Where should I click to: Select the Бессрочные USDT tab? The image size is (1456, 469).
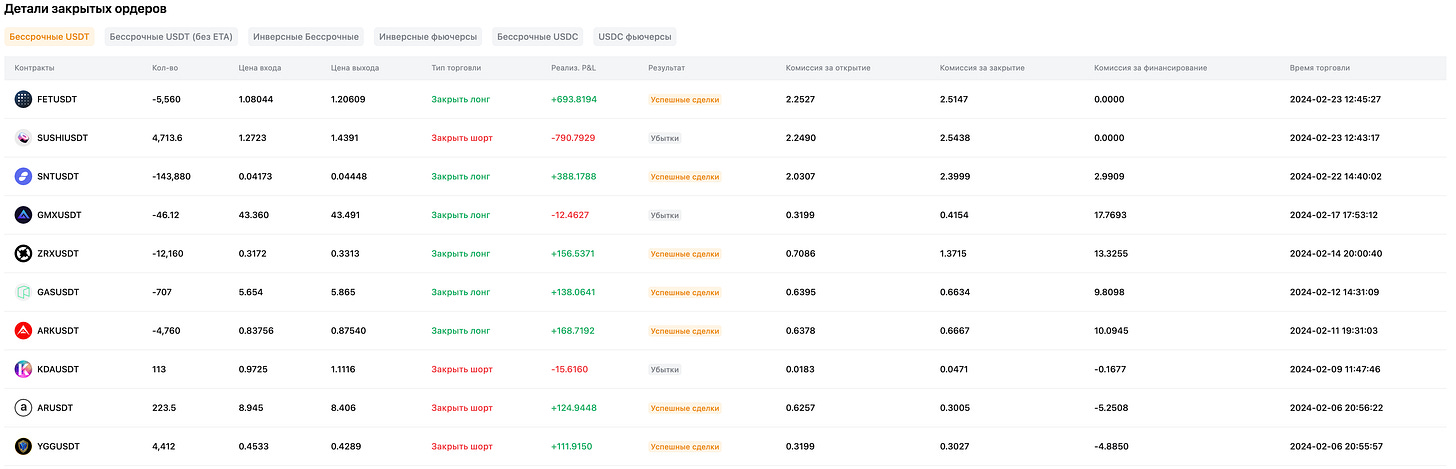click(x=49, y=37)
